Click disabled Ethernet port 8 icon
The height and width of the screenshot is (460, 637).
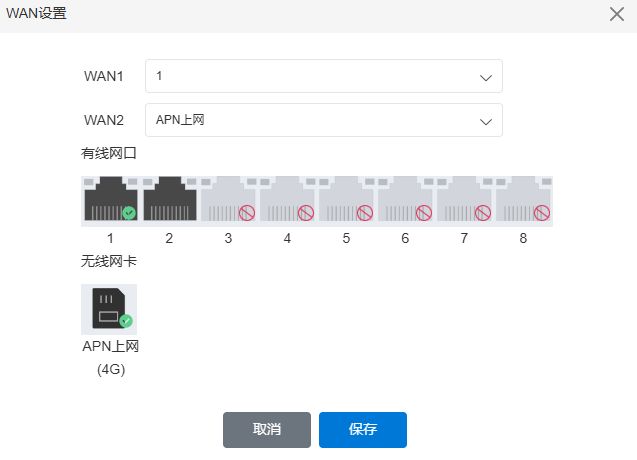click(523, 199)
